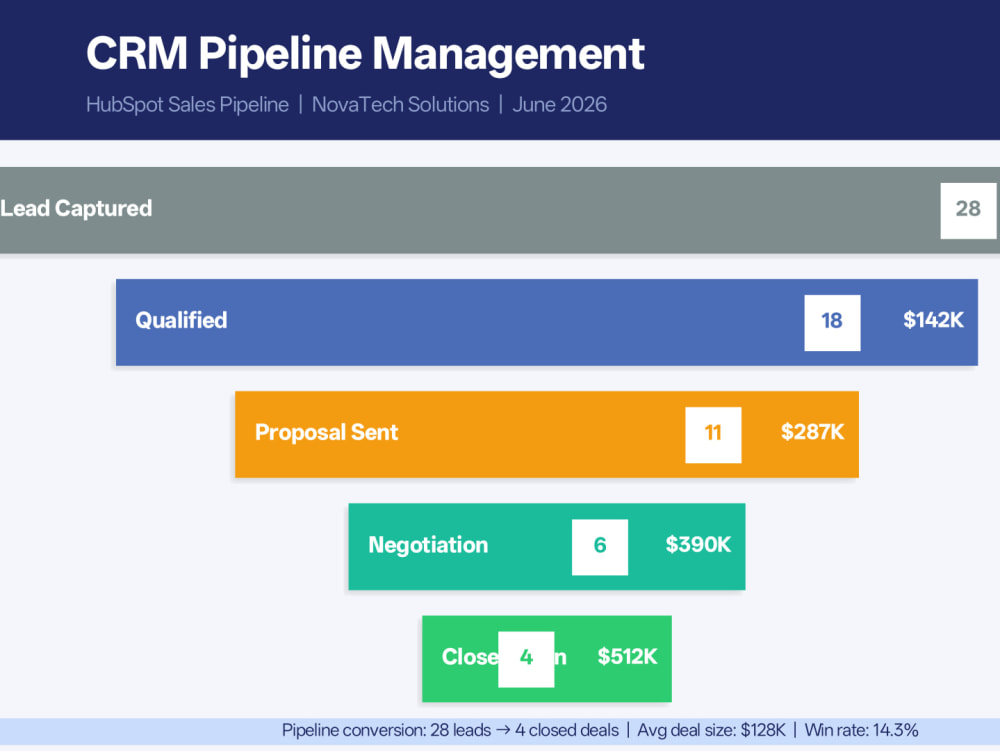The image size is (1000, 751).
Task: Click the $142K value in Qualified bar
Action: click(933, 320)
